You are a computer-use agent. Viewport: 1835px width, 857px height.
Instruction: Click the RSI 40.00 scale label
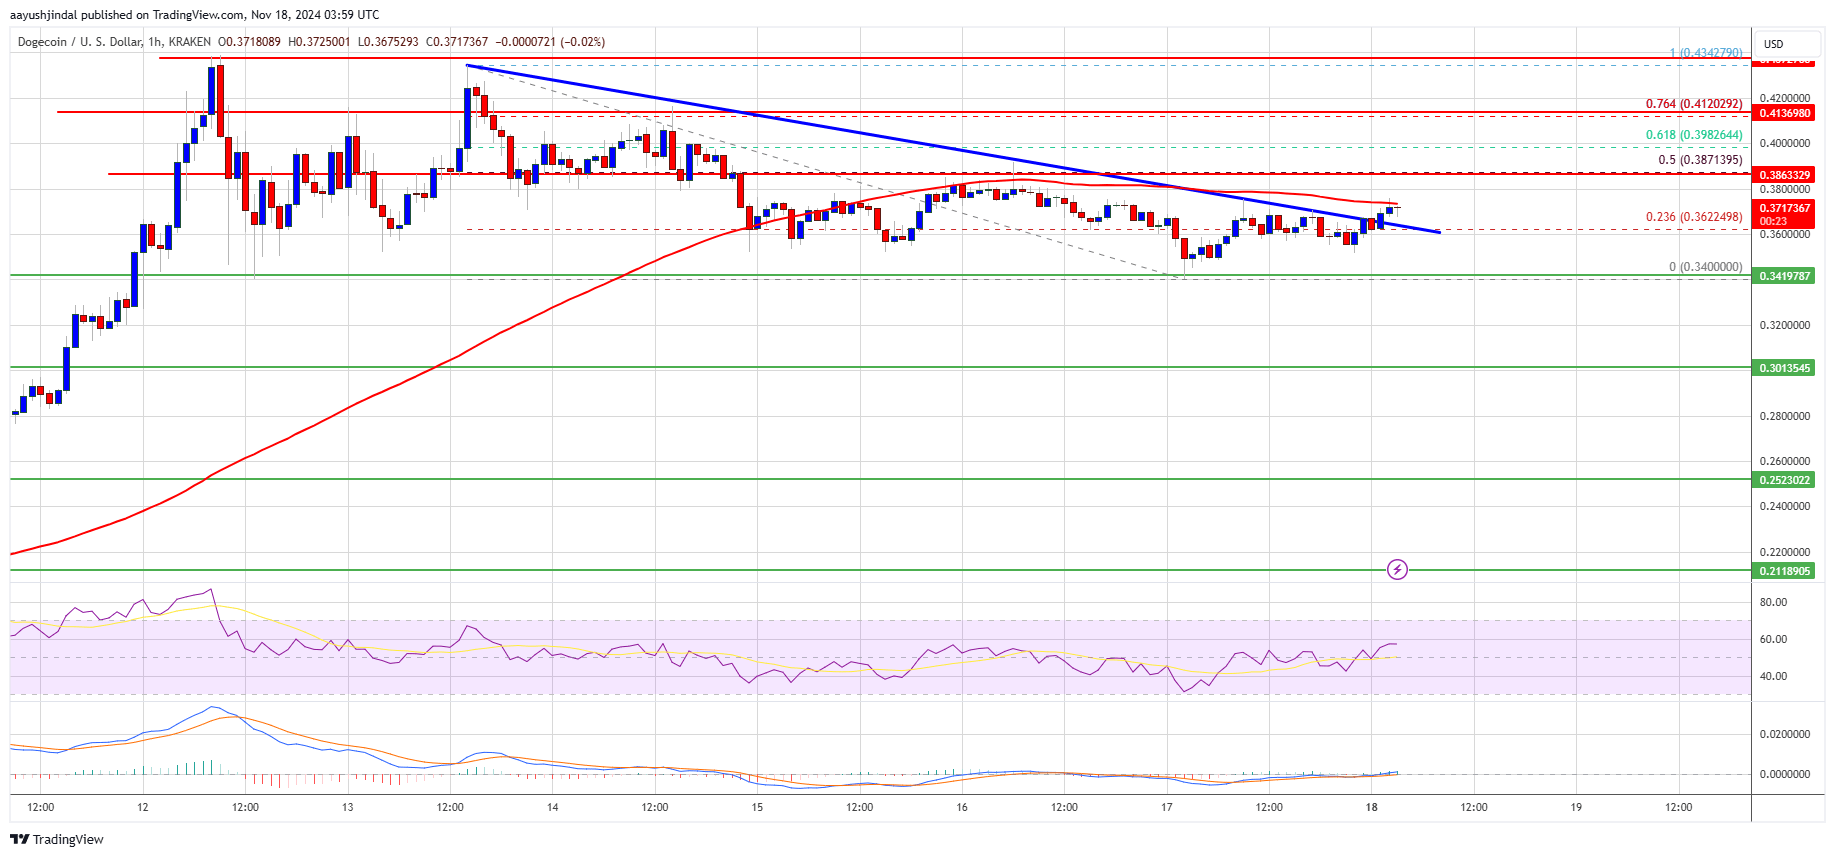point(1773,676)
